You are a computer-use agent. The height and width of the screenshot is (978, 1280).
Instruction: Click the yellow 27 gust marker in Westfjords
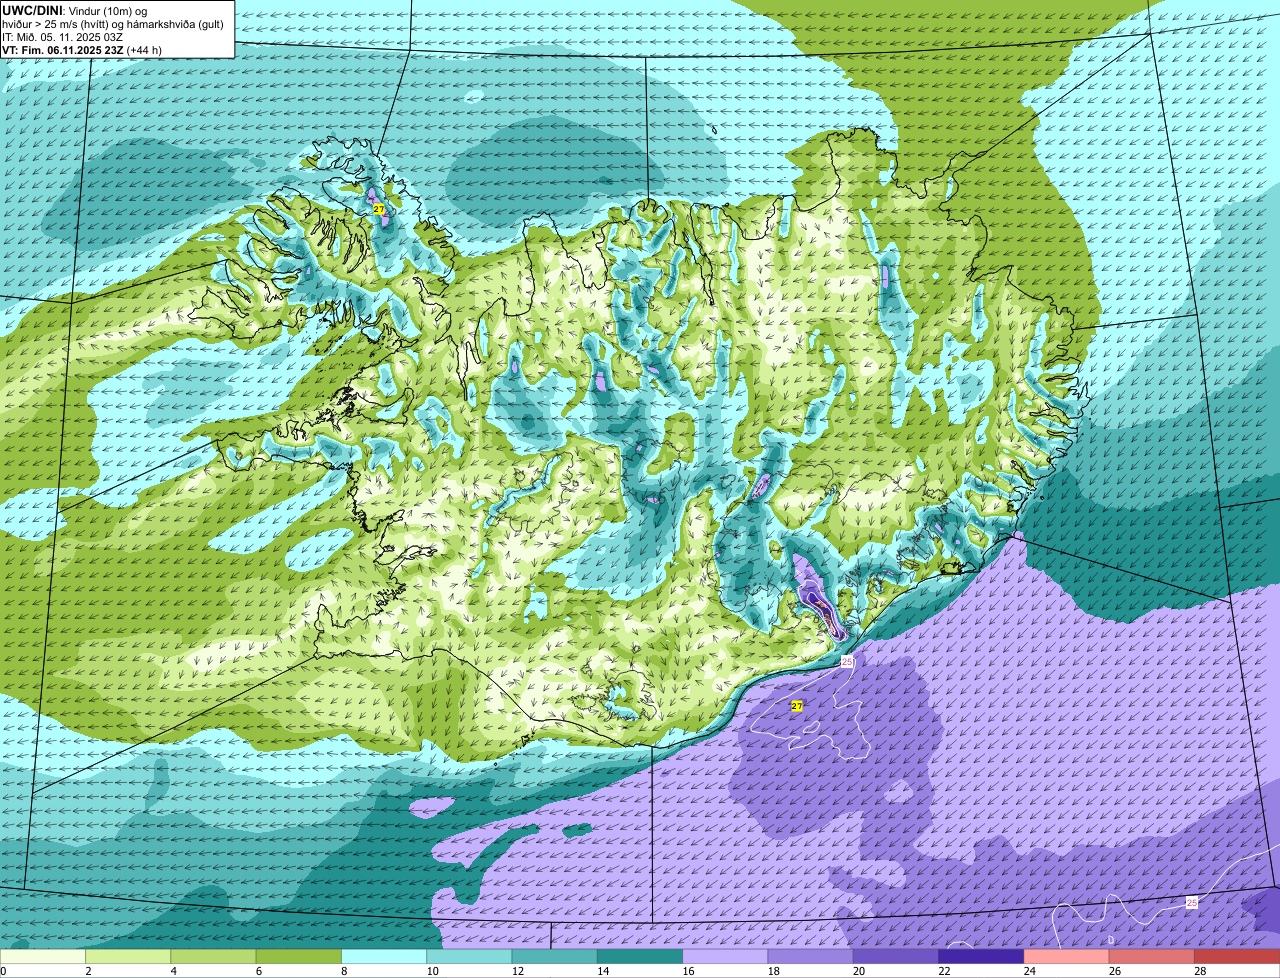point(379,209)
